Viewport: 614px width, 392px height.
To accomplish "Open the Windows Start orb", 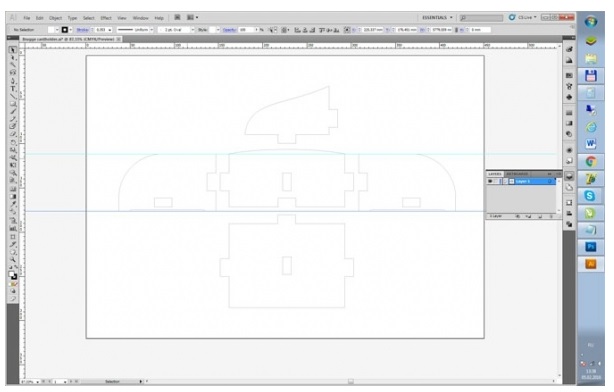I will point(591,22).
